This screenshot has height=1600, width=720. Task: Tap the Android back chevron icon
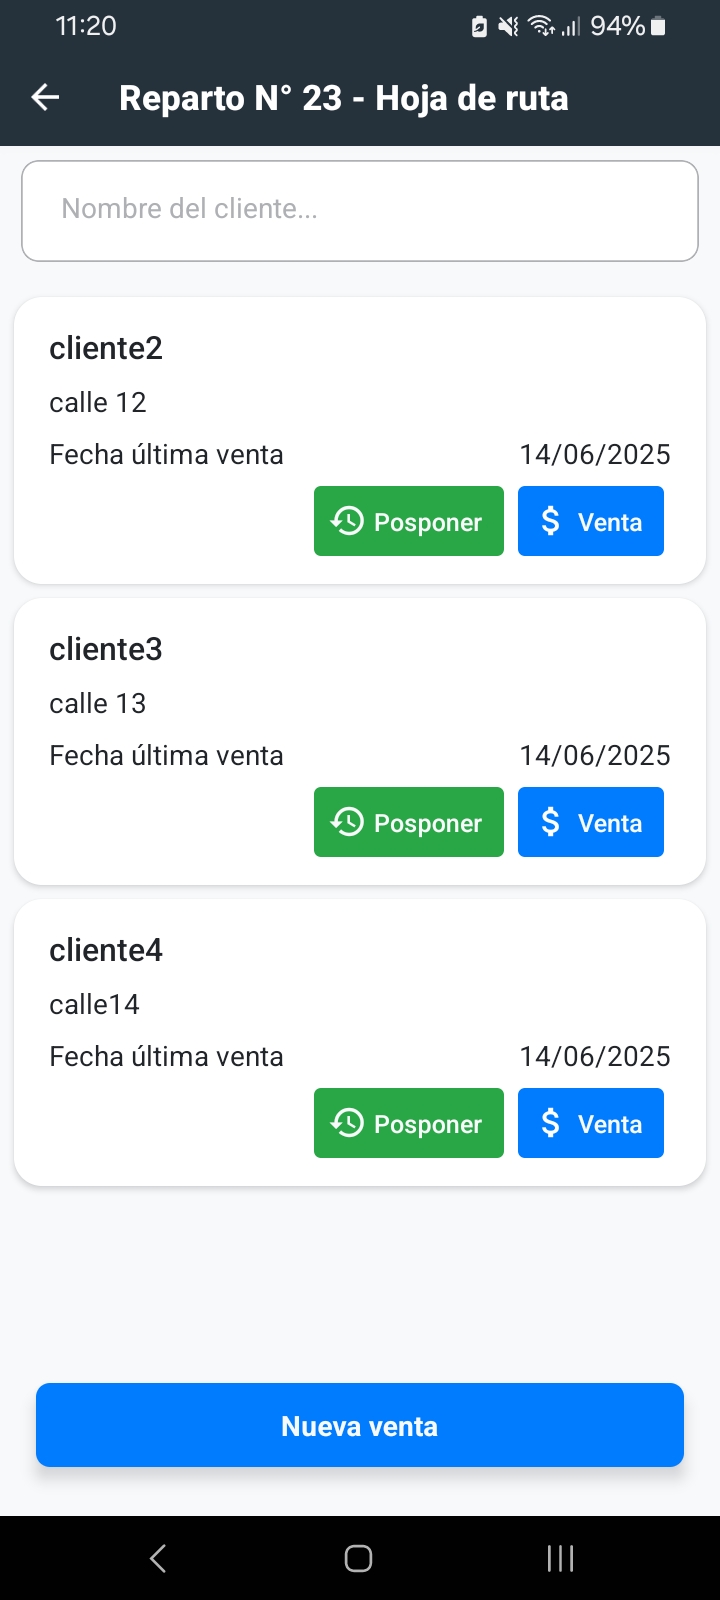158,1558
